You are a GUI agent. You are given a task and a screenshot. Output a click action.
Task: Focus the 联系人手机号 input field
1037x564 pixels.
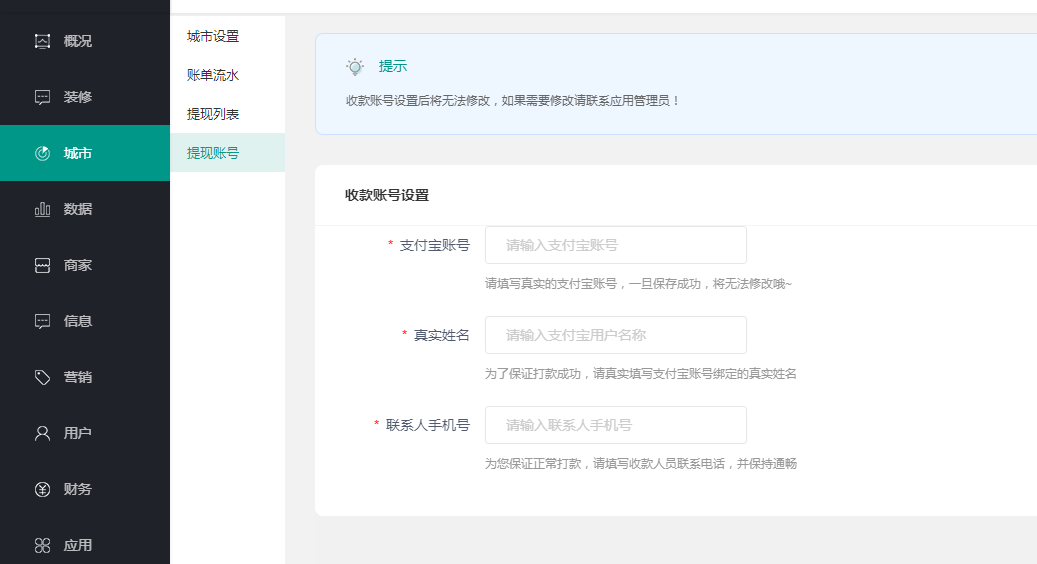click(615, 425)
